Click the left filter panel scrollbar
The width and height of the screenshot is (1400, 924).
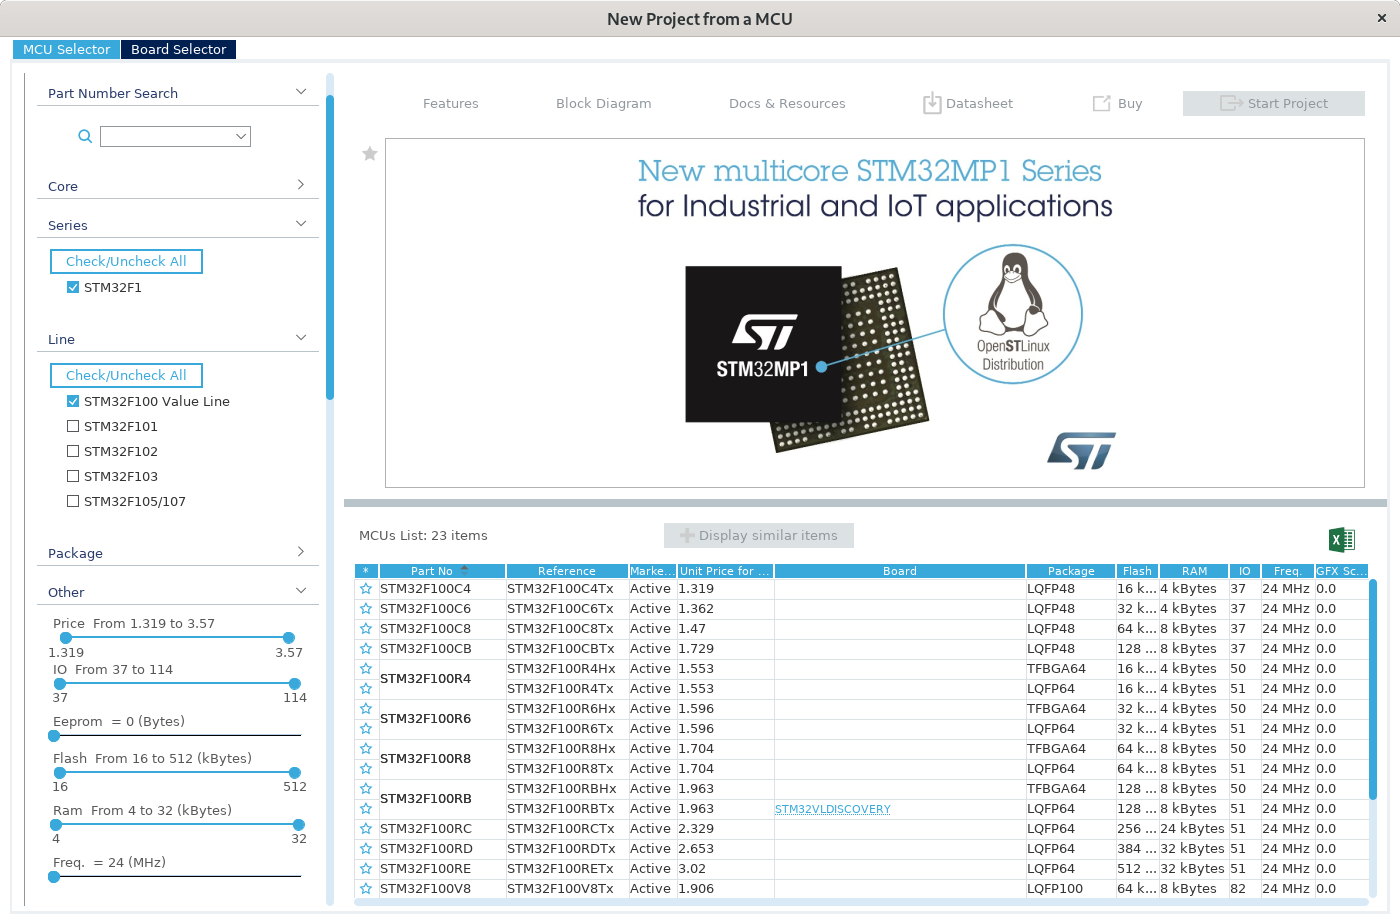click(330, 248)
